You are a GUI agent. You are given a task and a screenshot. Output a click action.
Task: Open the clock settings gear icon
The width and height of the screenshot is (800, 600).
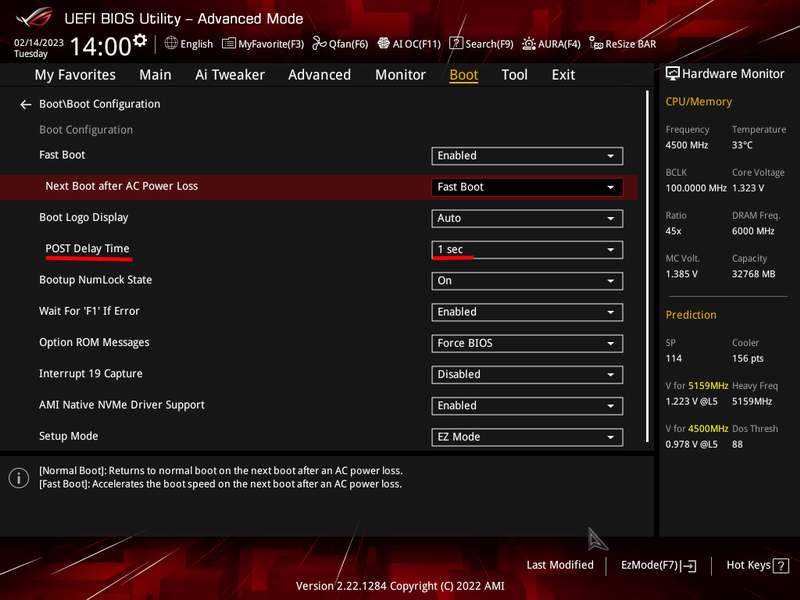[x=140, y=40]
